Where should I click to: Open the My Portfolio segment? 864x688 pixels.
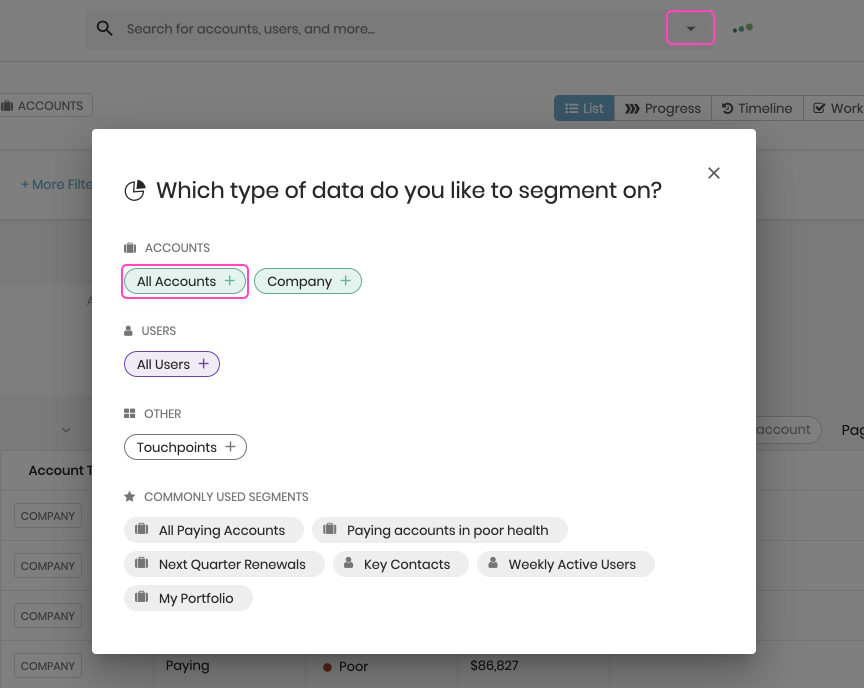click(188, 599)
